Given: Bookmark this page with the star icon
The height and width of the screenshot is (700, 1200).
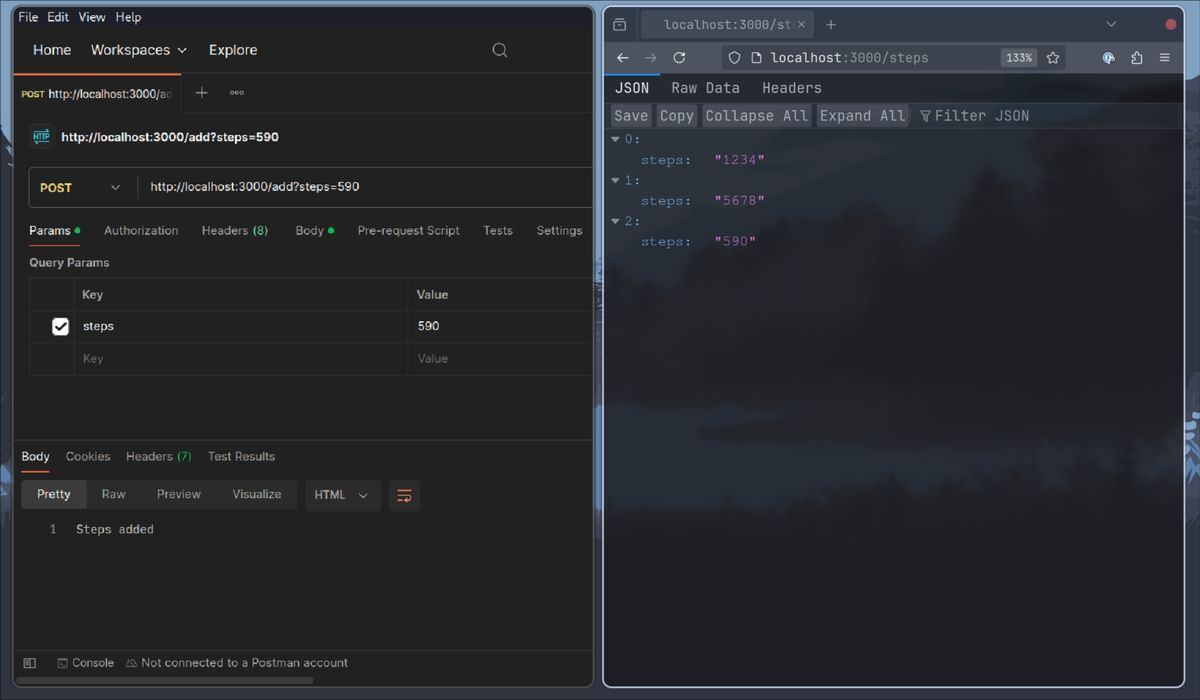Looking at the screenshot, I should pos(1053,58).
